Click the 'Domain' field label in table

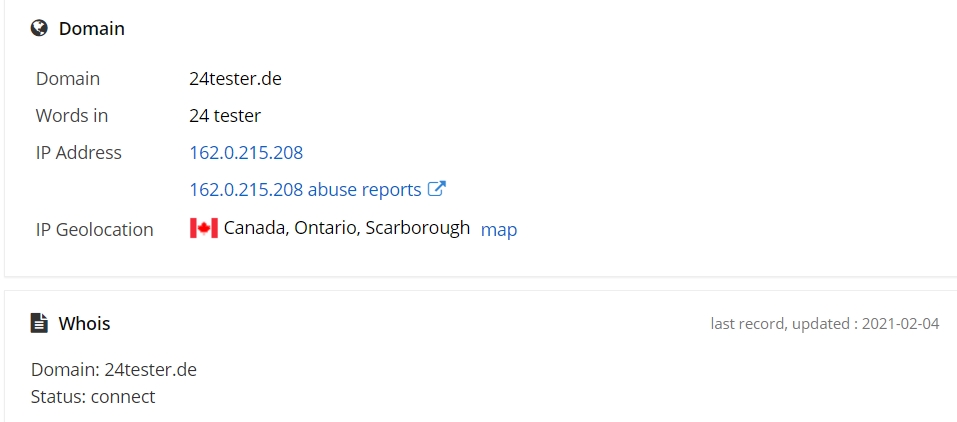(x=68, y=79)
